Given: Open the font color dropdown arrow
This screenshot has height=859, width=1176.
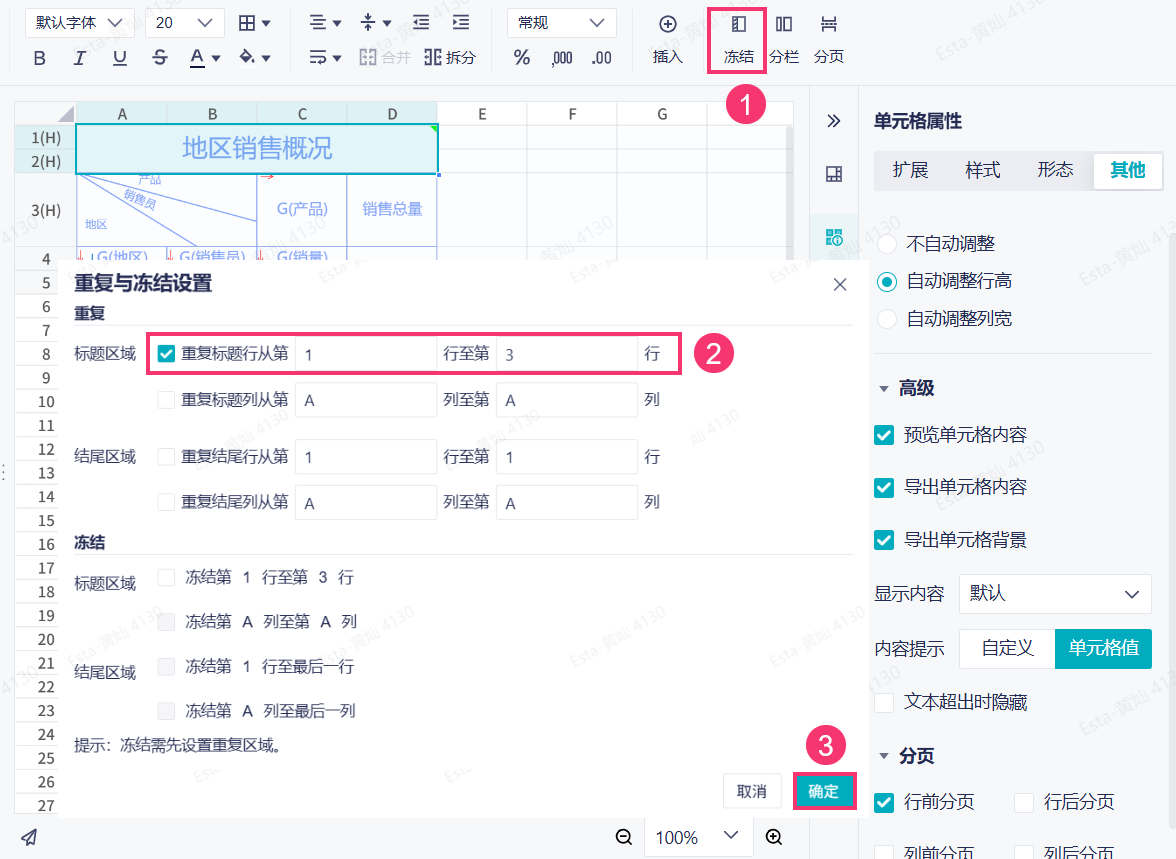Looking at the screenshot, I should click(x=216, y=58).
